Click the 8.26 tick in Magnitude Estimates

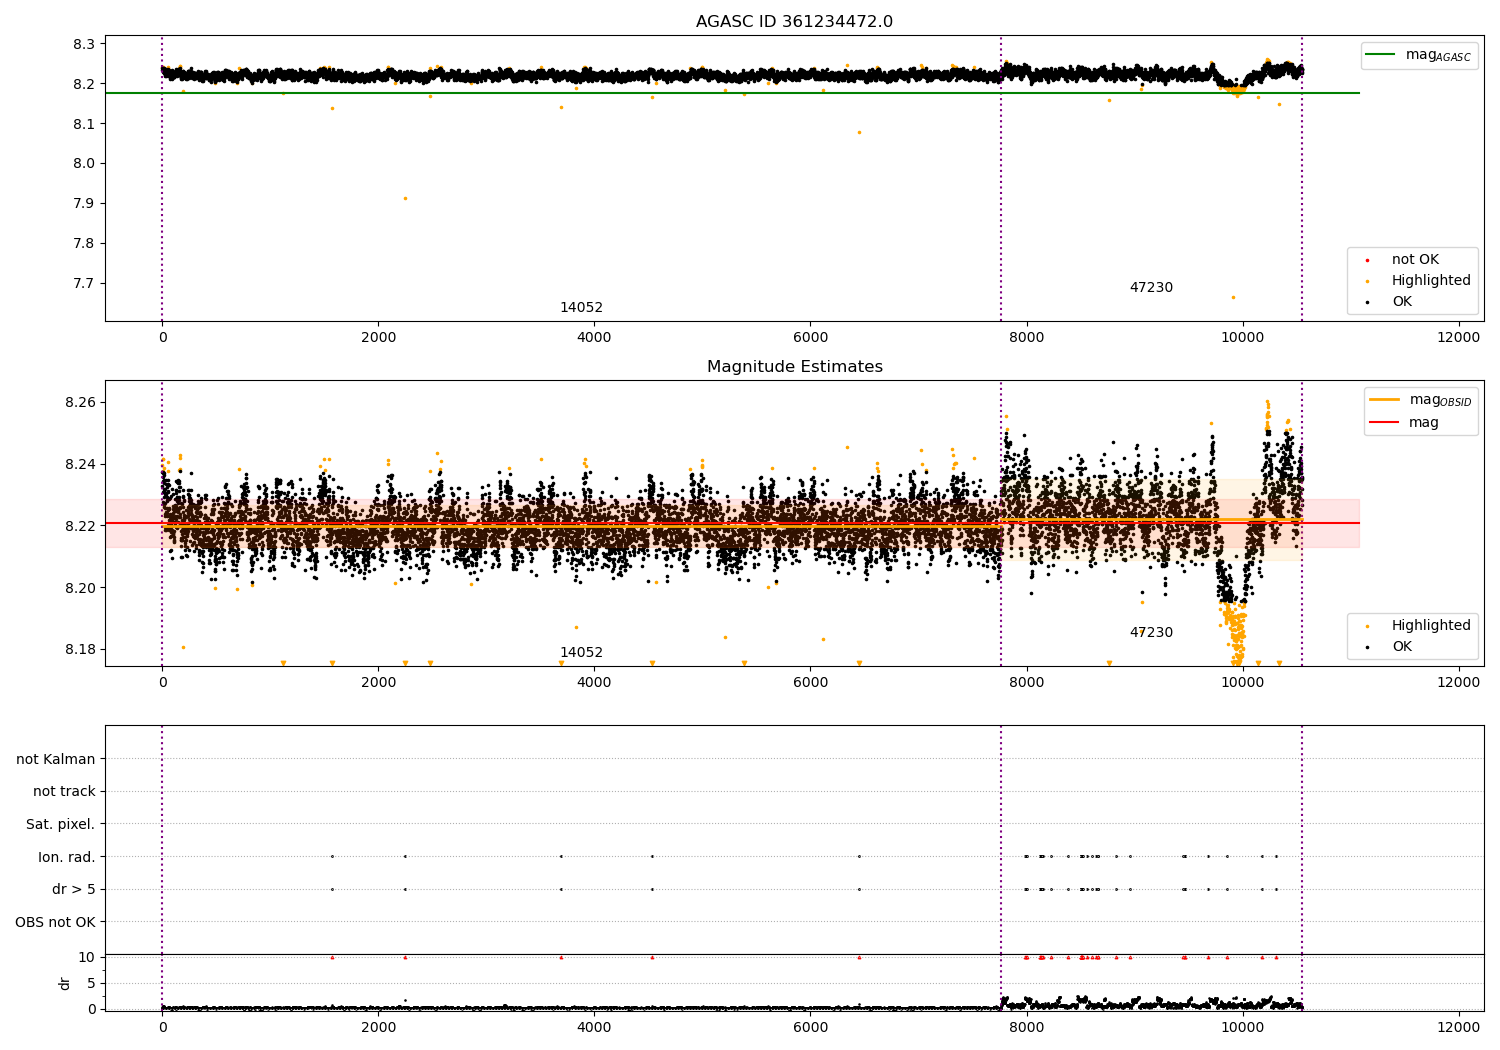click(79, 403)
